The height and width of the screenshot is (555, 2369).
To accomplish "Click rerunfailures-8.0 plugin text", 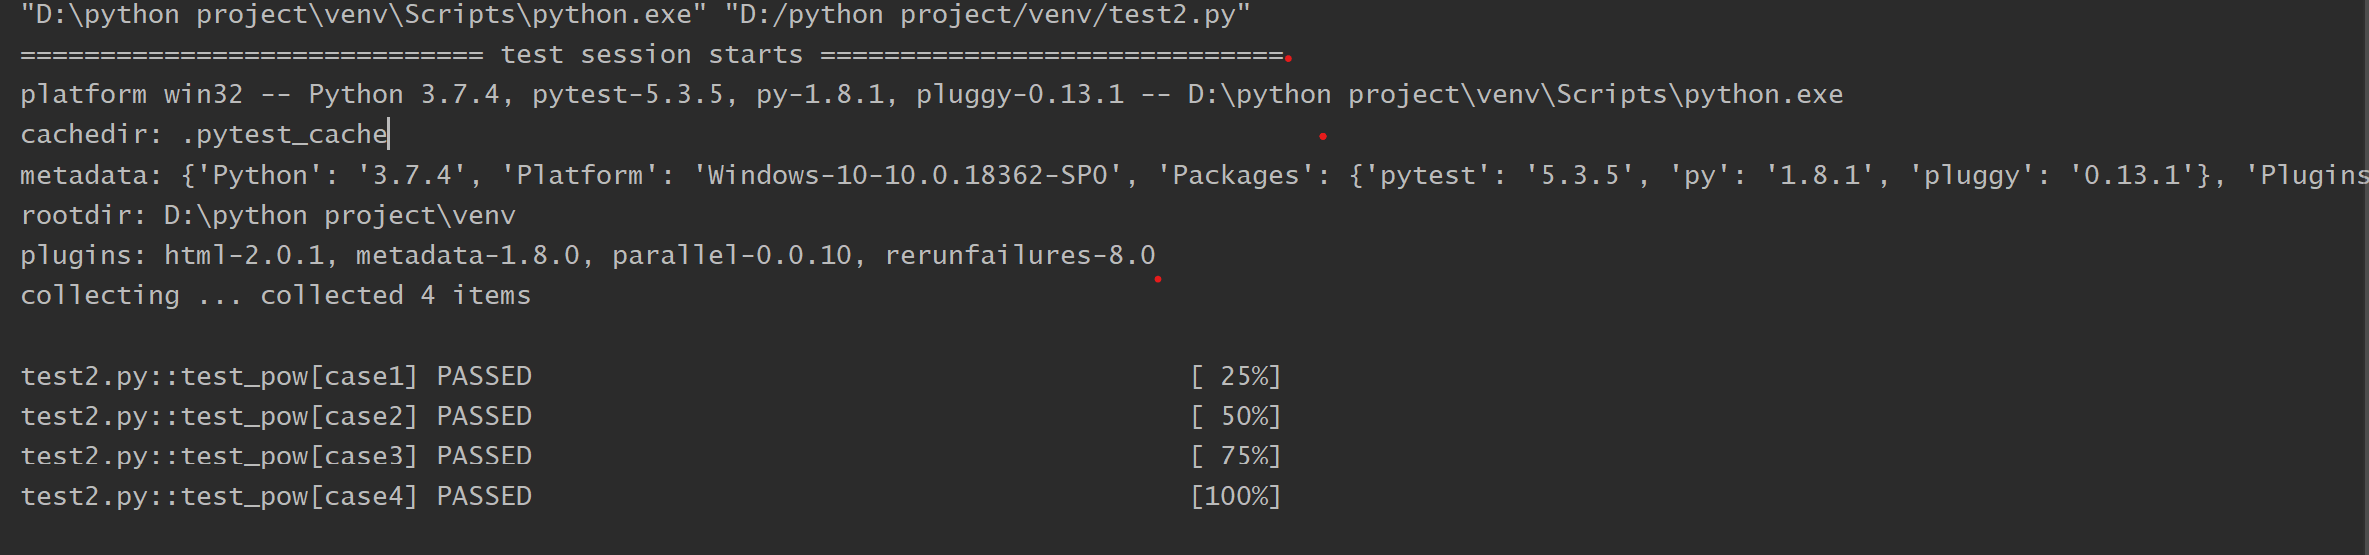I will (x=1020, y=255).
